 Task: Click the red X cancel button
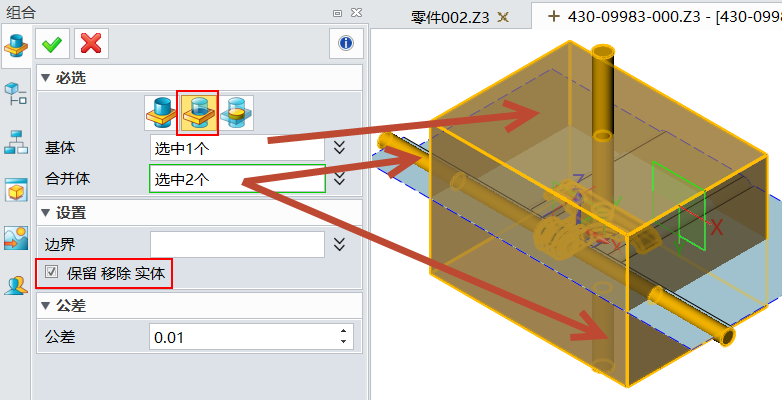91,43
